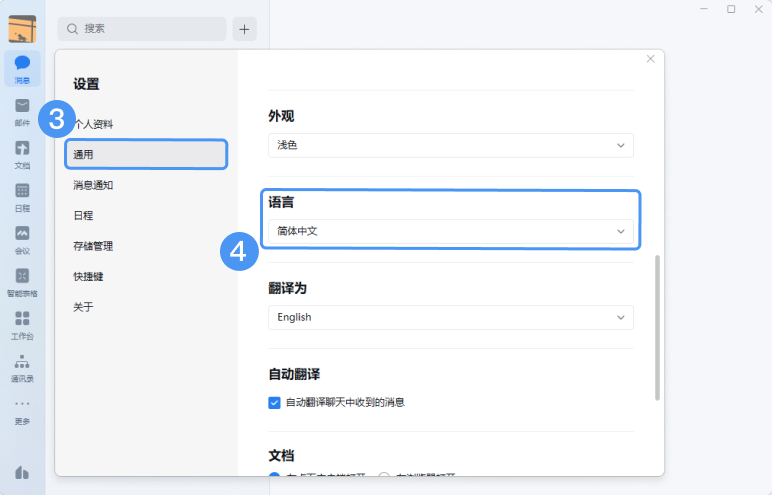The height and width of the screenshot is (495, 772).
Task: Click the plus button beside search box
Action: 245,29
